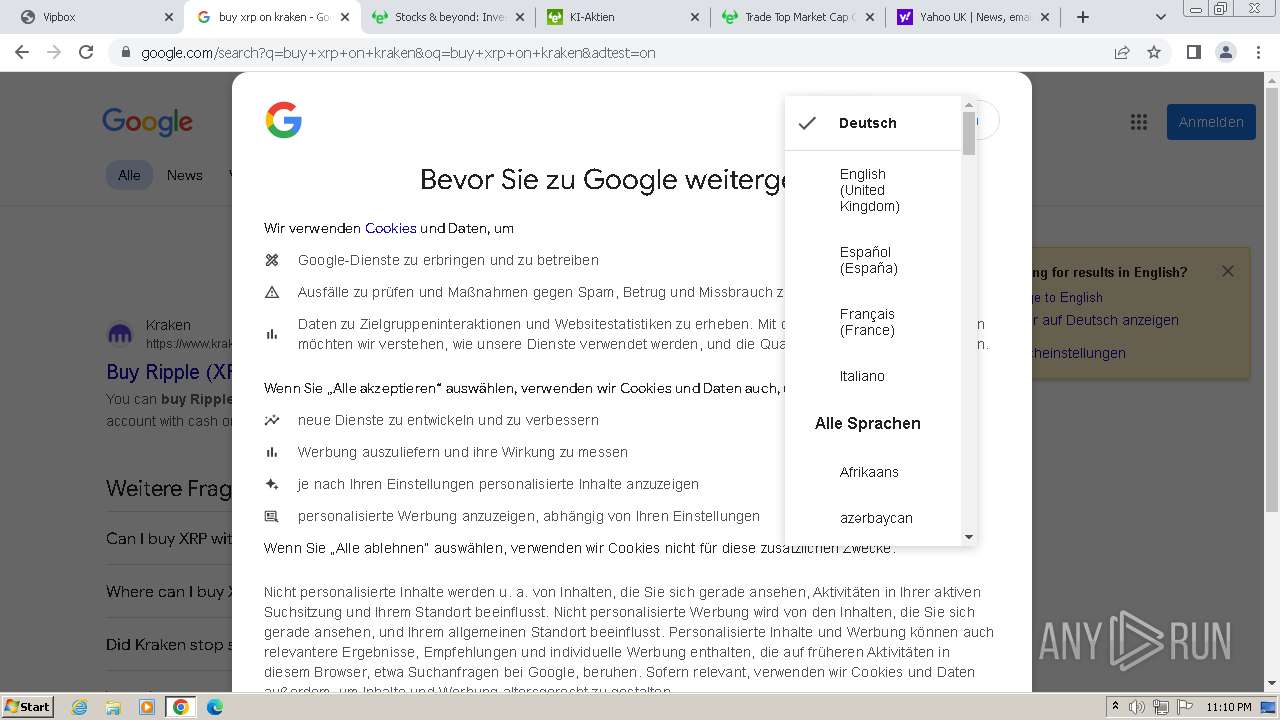Click the address bar URL
Viewport: 1280px width, 720px height.
pos(398,53)
